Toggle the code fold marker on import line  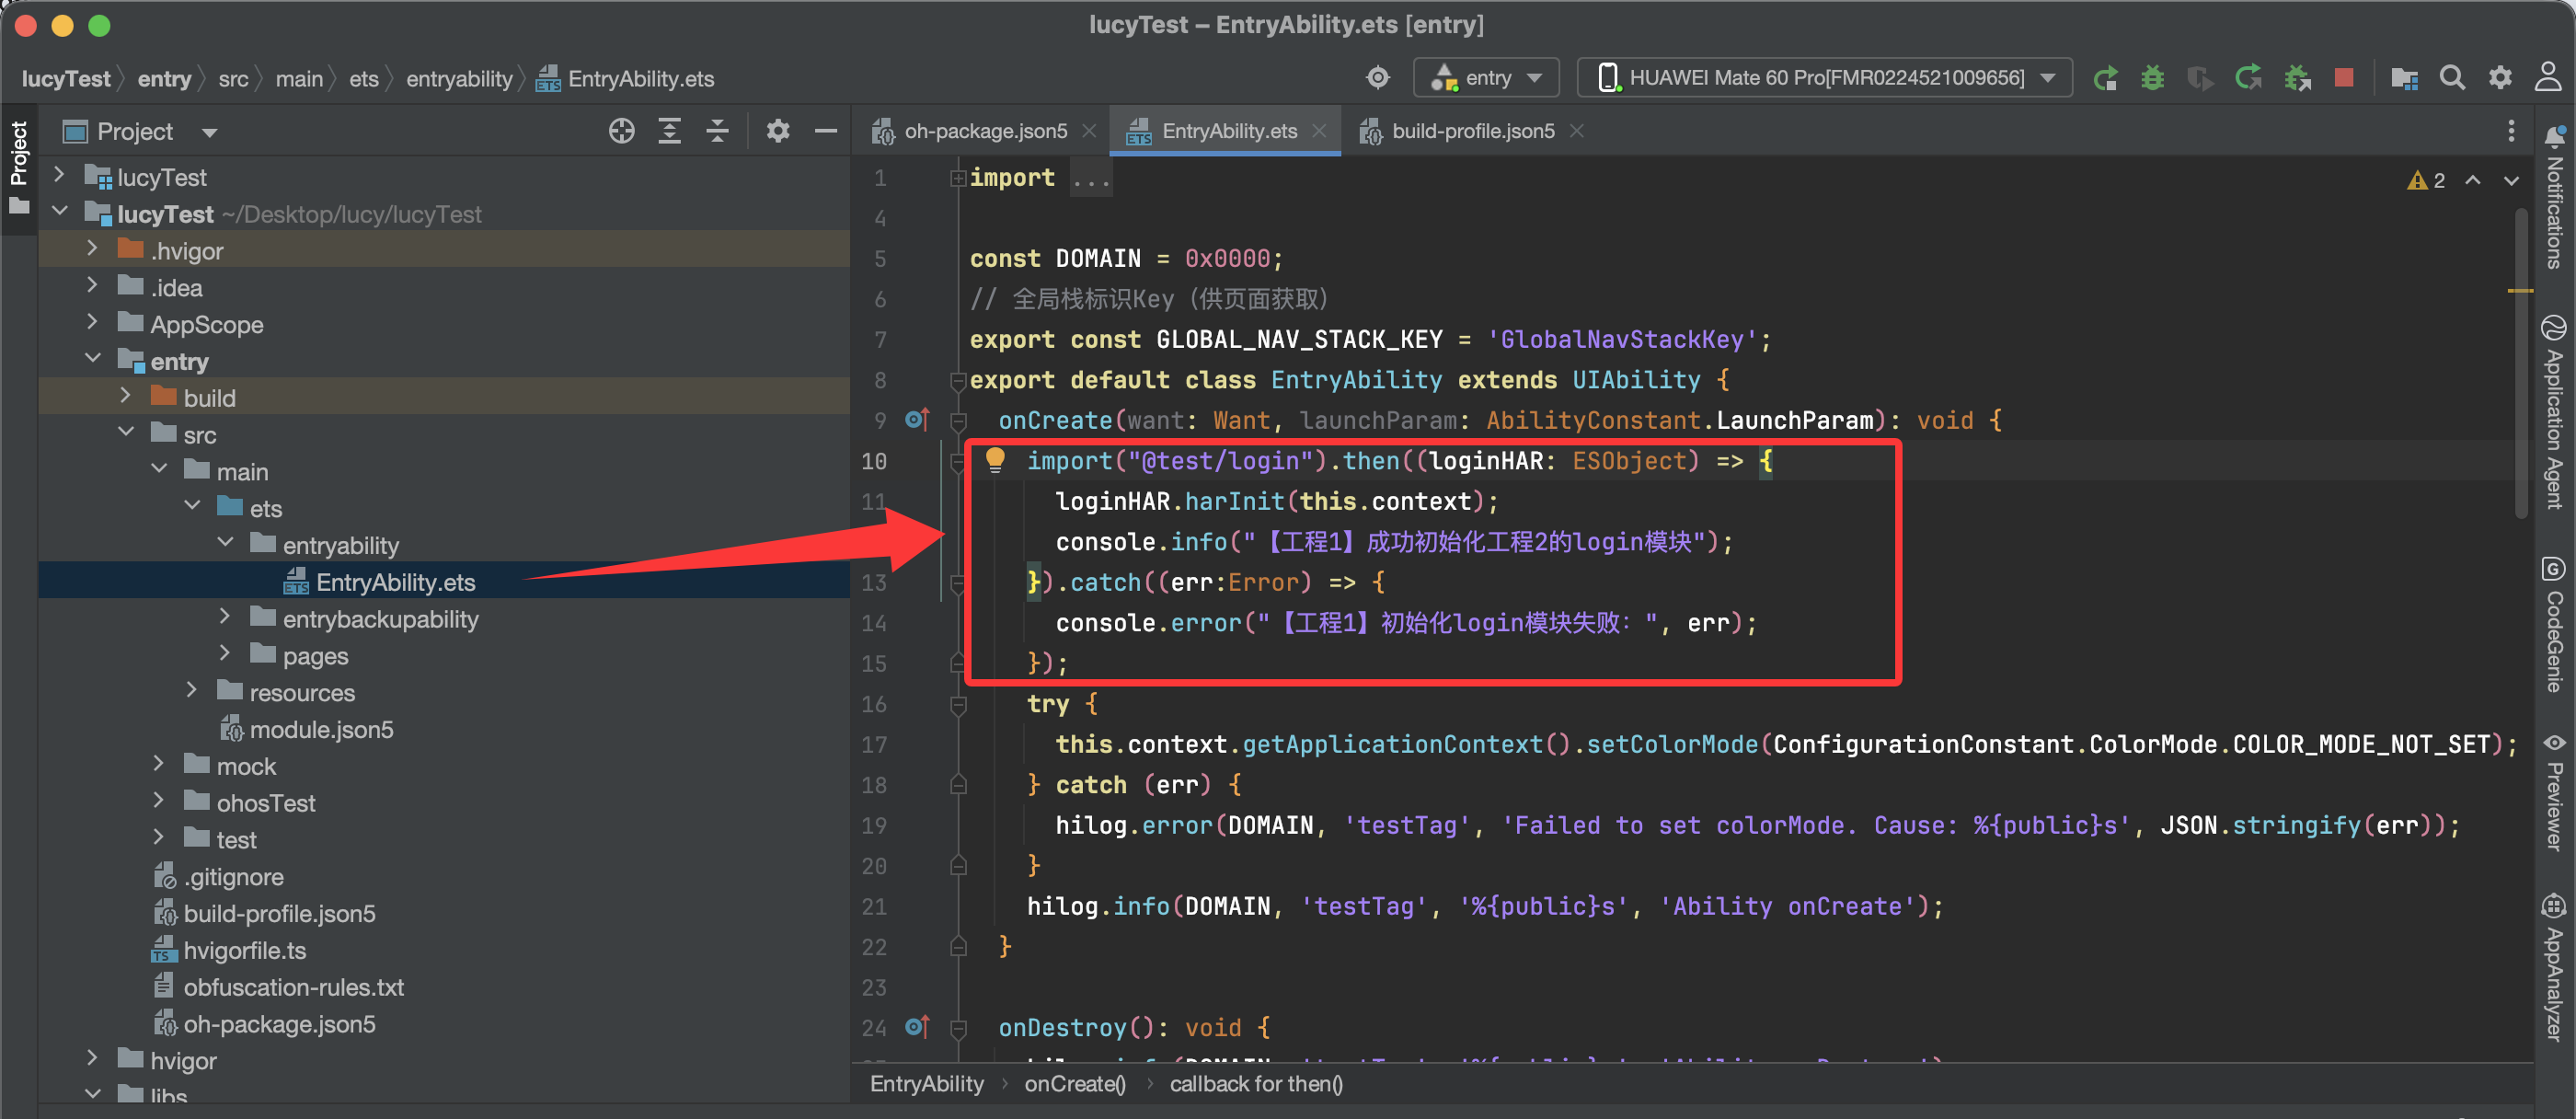click(x=957, y=178)
